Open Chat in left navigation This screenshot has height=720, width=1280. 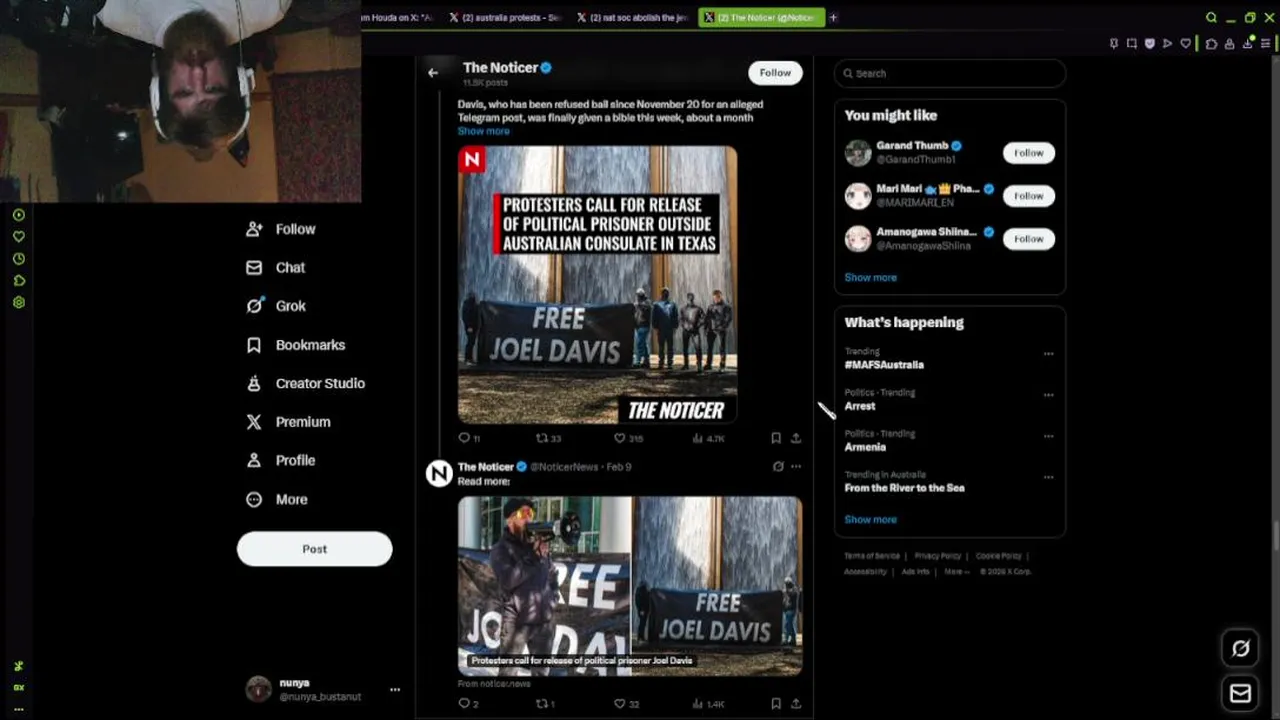pyautogui.click(x=276, y=267)
